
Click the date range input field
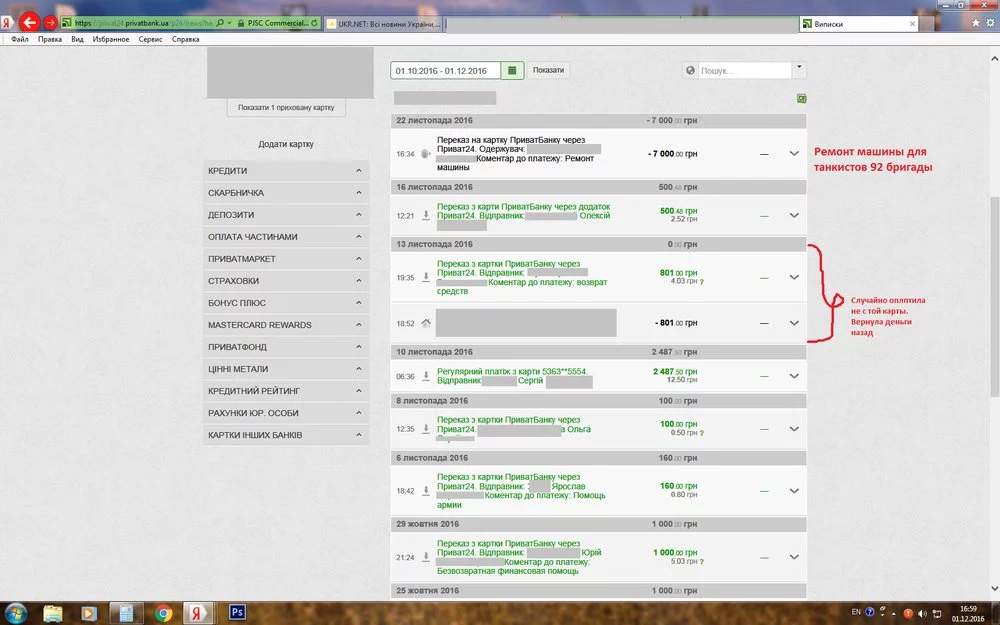pyautogui.click(x=446, y=70)
